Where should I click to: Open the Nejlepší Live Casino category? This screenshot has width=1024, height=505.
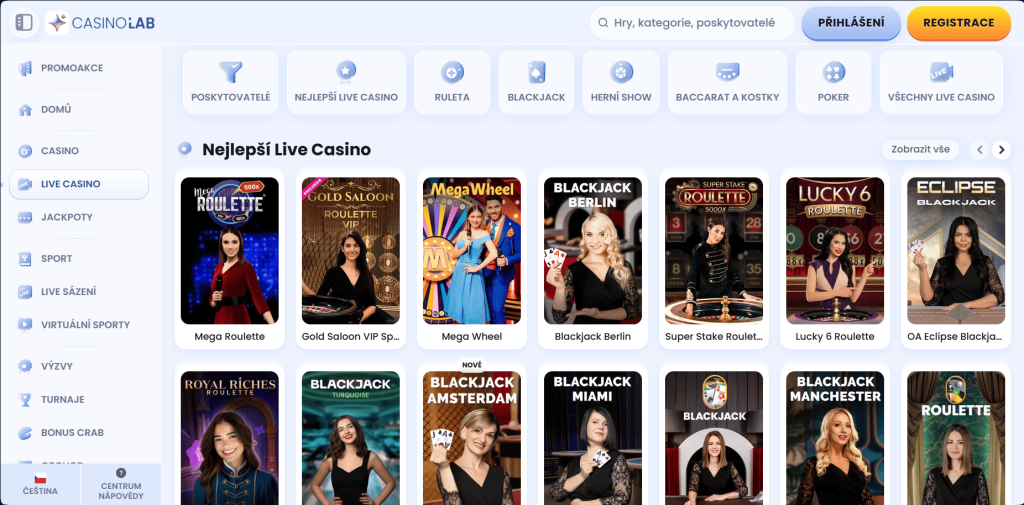pos(346,82)
